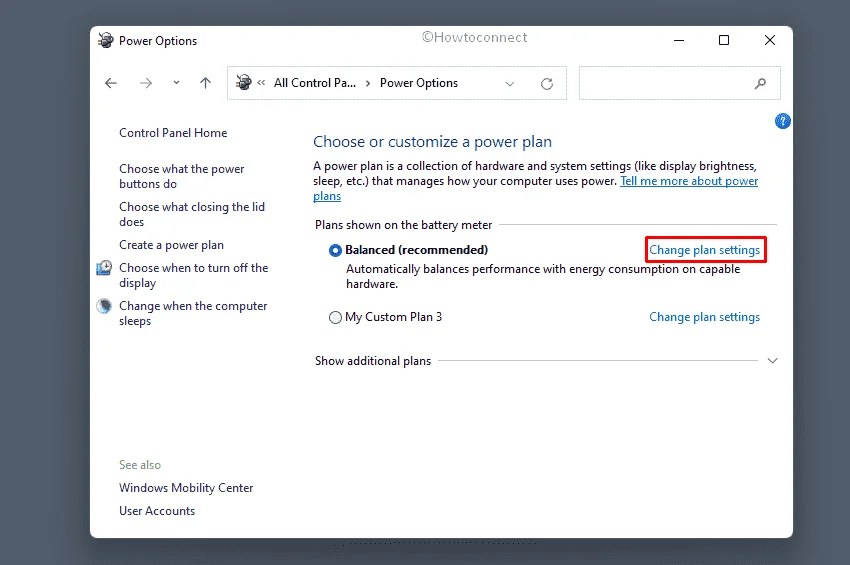The width and height of the screenshot is (850, 565).
Task: Maximize the Power Options window
Action: point(724,40)
